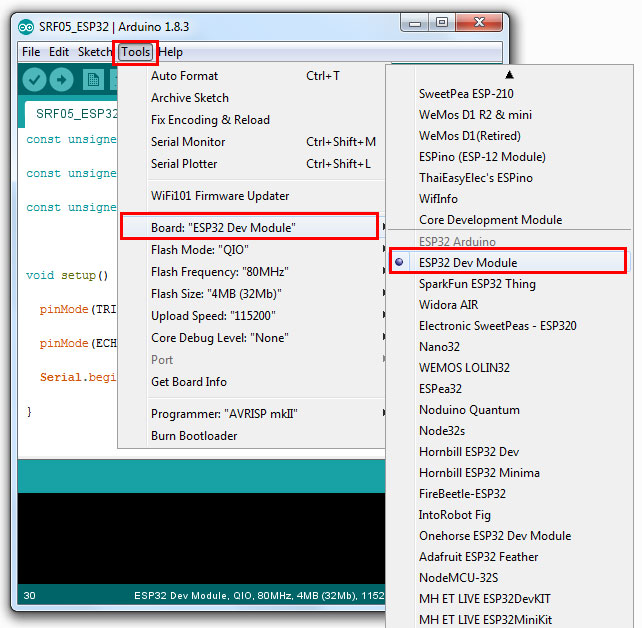Click Get Board Info
The width and height of the screenshot is (642, 628).
click(251, 382)
